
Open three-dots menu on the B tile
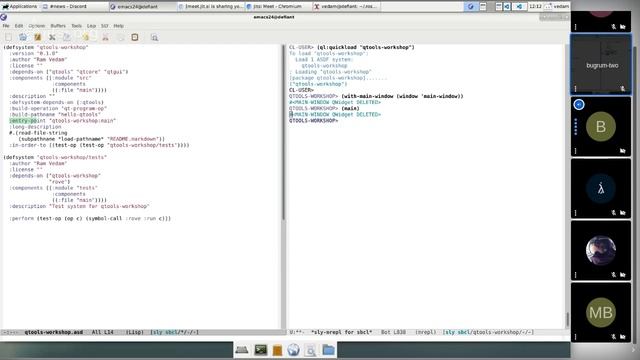[576, 151]
